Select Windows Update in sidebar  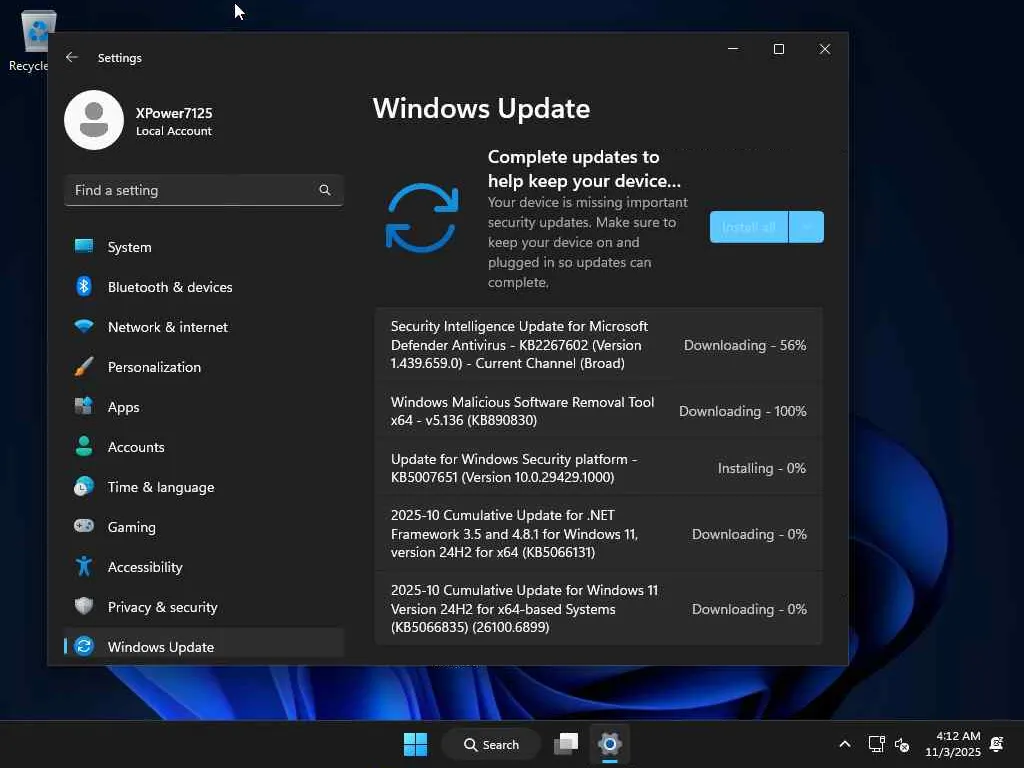point(204,646)
